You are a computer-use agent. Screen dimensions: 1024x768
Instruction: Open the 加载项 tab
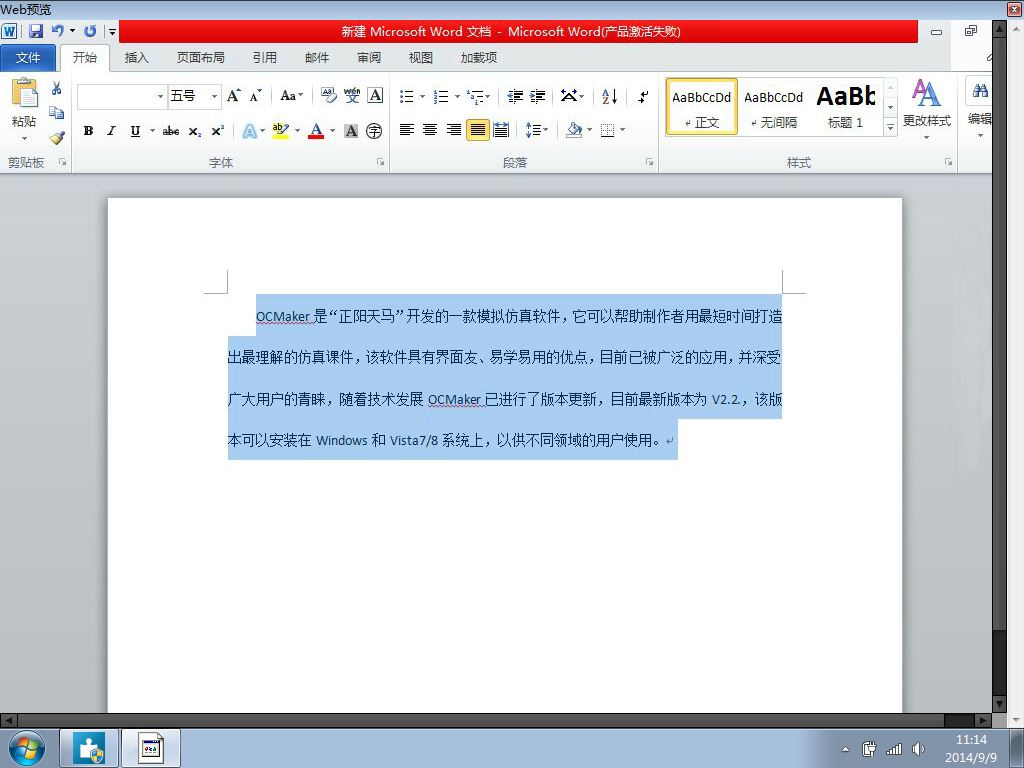[479, 57]
